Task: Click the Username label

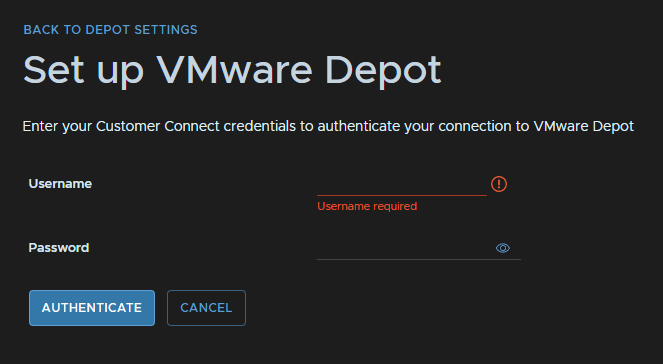Action: (60, 183)
